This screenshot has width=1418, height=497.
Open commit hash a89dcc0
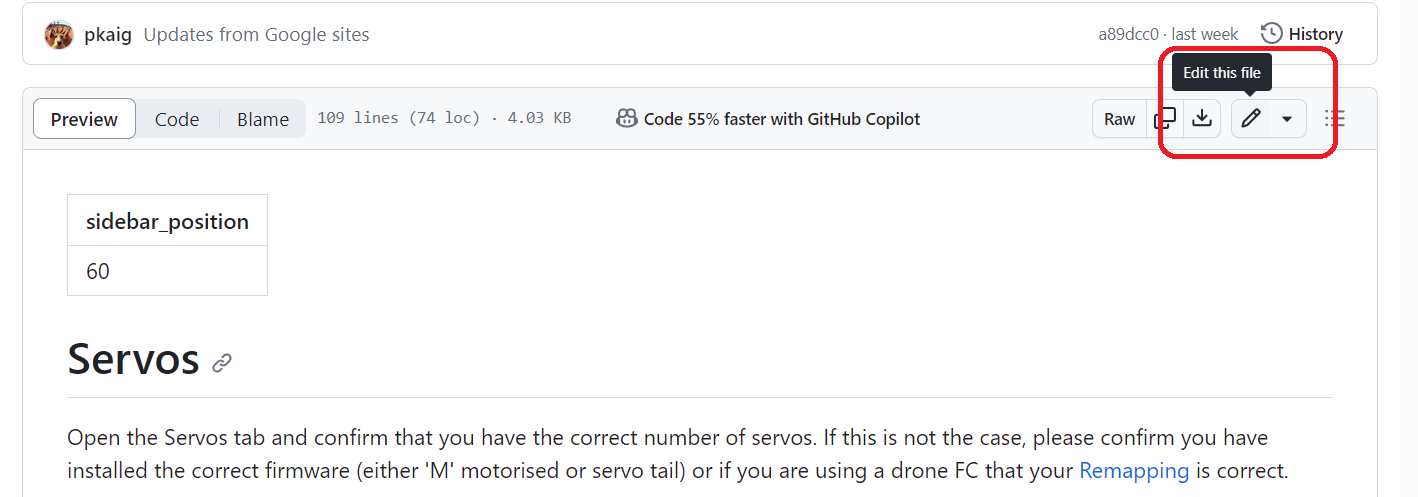coord(1128,35)
